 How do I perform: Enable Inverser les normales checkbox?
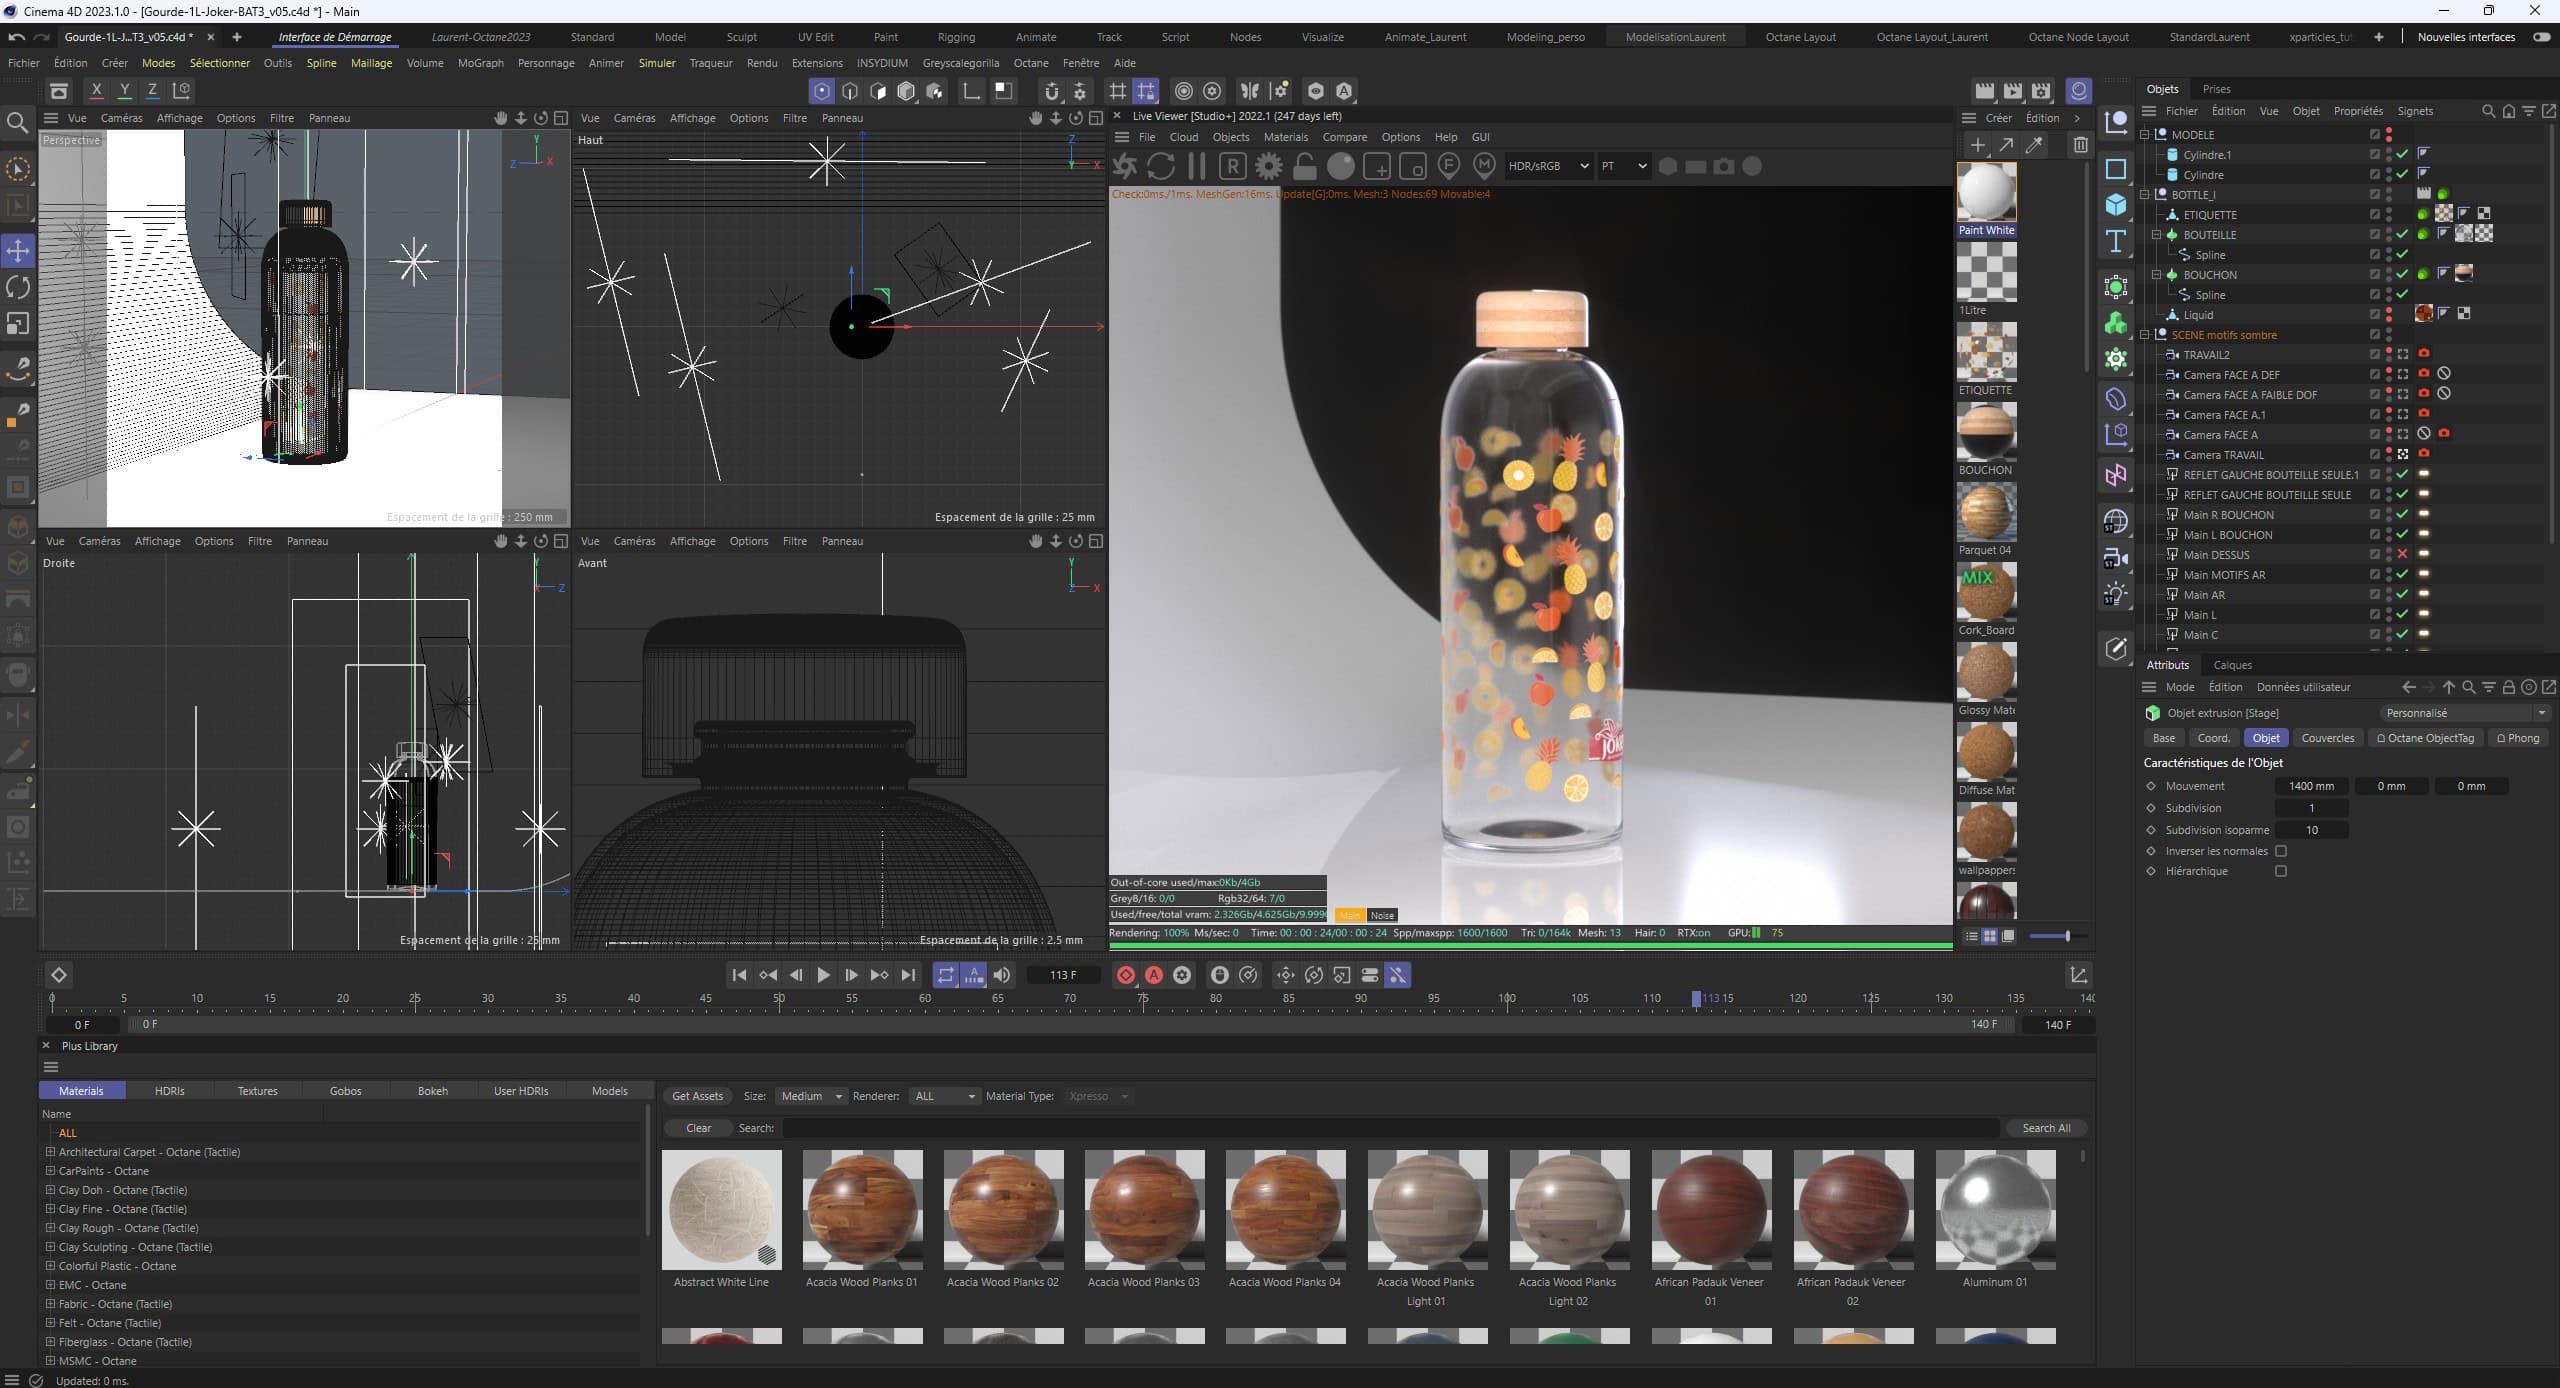coord(2281,851)
